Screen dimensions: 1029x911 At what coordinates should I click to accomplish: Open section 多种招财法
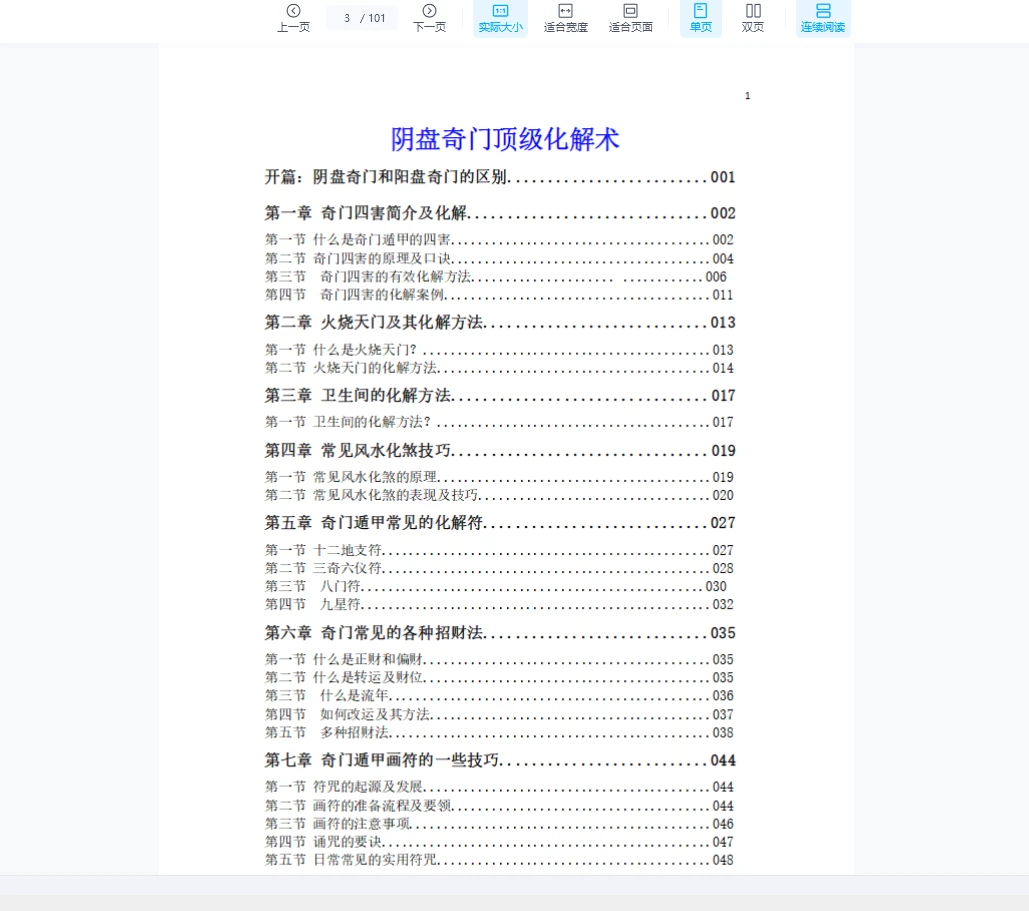499,732
